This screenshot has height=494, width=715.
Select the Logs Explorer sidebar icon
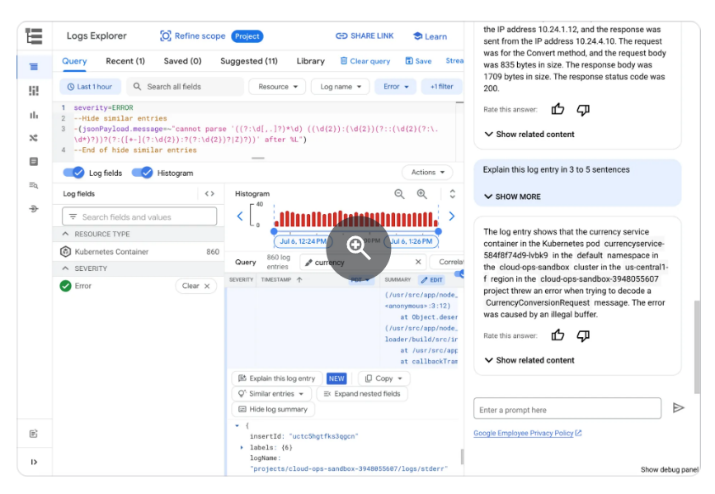pos(34,67)
